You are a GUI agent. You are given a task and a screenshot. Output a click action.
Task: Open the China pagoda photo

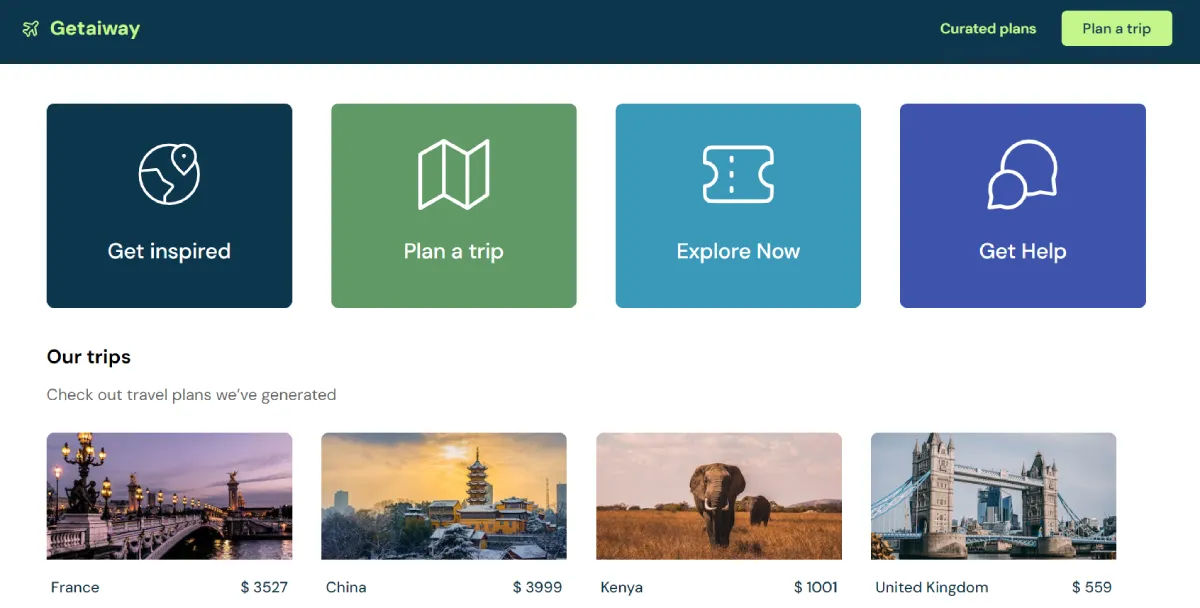444,496
